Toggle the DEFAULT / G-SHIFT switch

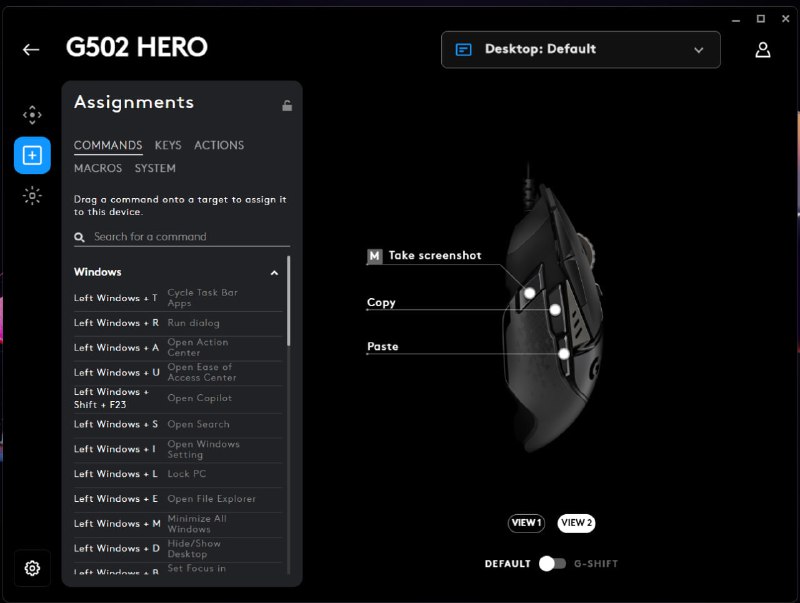(x=553, y=564)
